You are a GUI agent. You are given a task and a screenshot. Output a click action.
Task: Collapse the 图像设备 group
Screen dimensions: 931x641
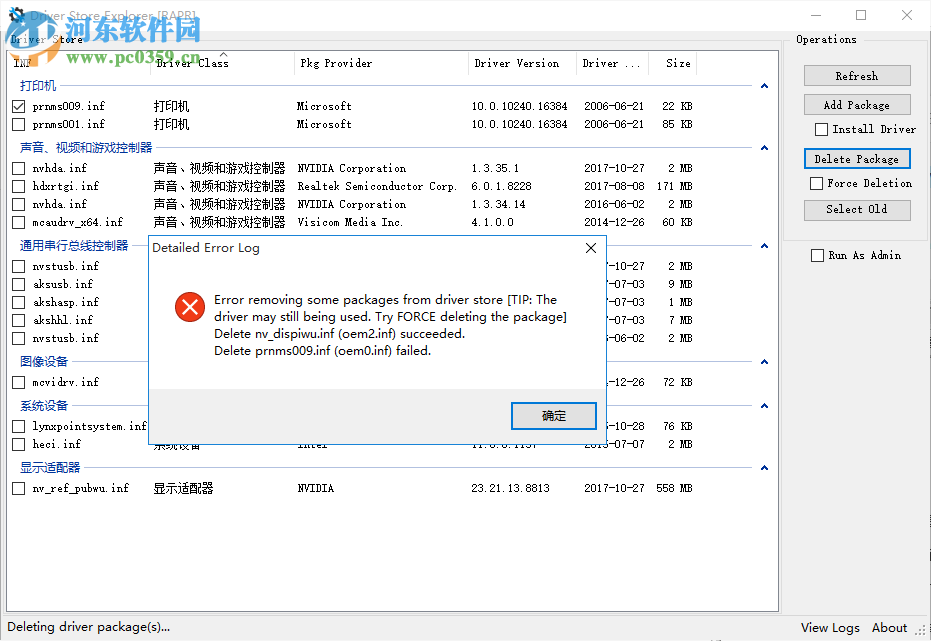[764, 362]
